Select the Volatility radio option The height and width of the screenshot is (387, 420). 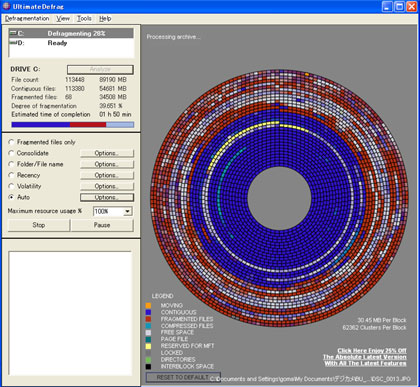tap(11, 186)
